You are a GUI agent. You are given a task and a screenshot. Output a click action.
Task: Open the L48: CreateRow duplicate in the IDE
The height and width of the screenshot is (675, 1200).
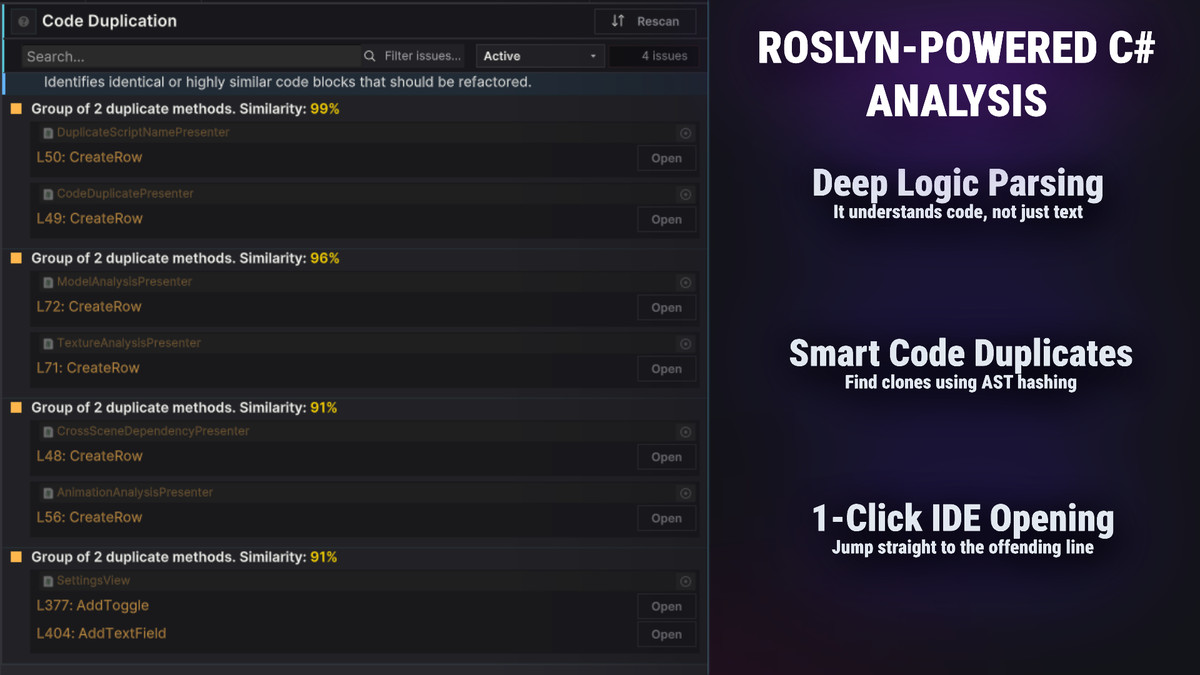point(667,456)
